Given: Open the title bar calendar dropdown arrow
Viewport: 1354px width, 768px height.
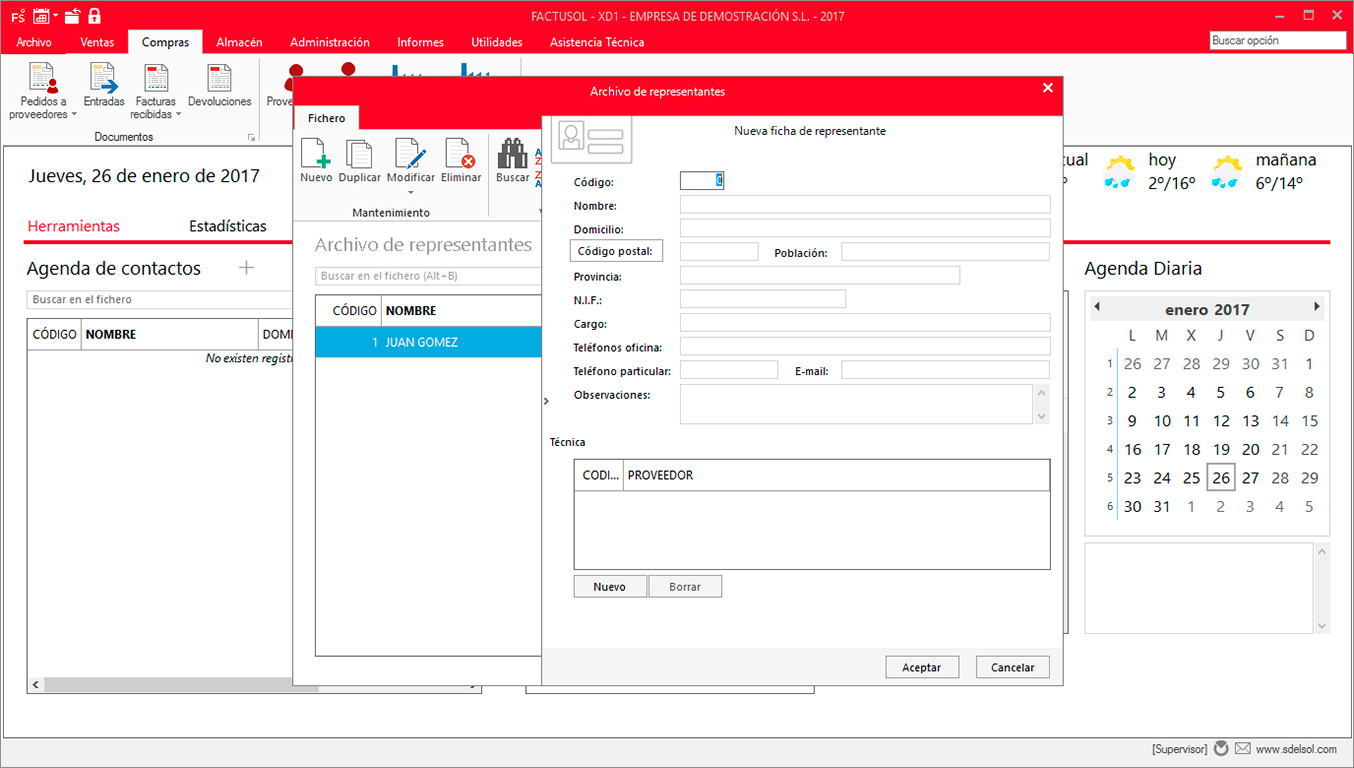Looking at the screenshot, I should (55, 16).
